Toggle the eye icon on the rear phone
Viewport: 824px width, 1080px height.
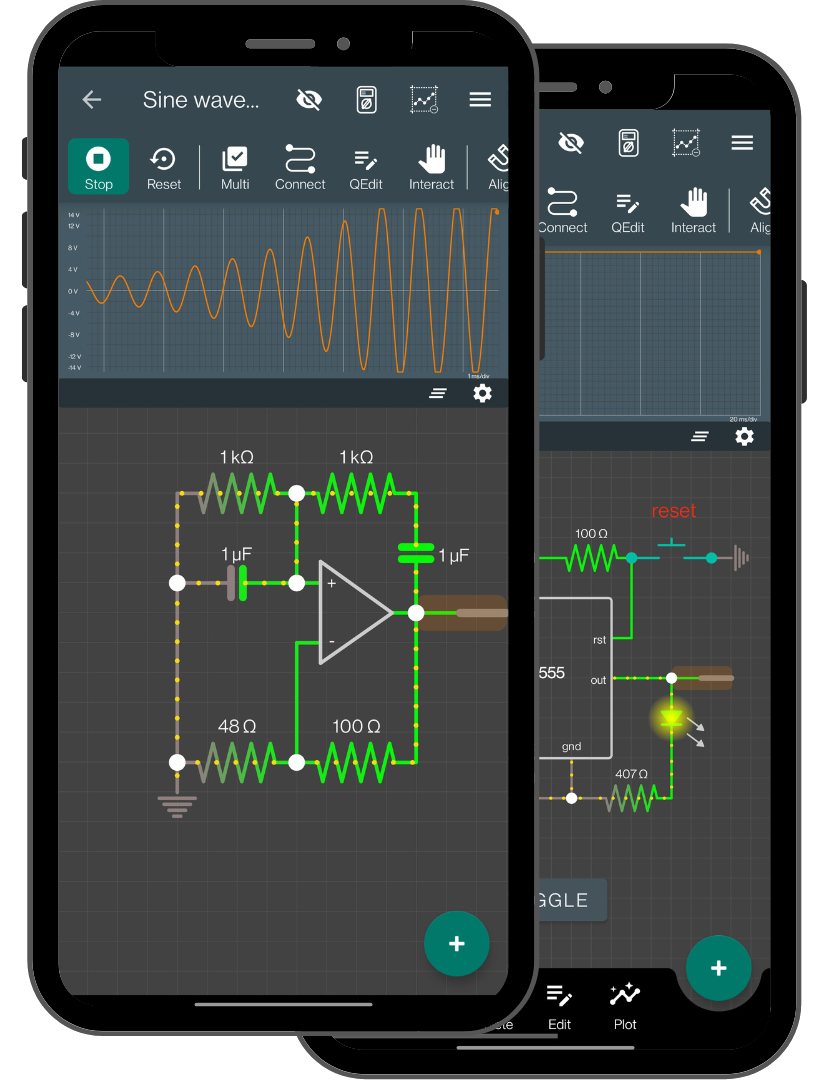[x=570, y=142]
